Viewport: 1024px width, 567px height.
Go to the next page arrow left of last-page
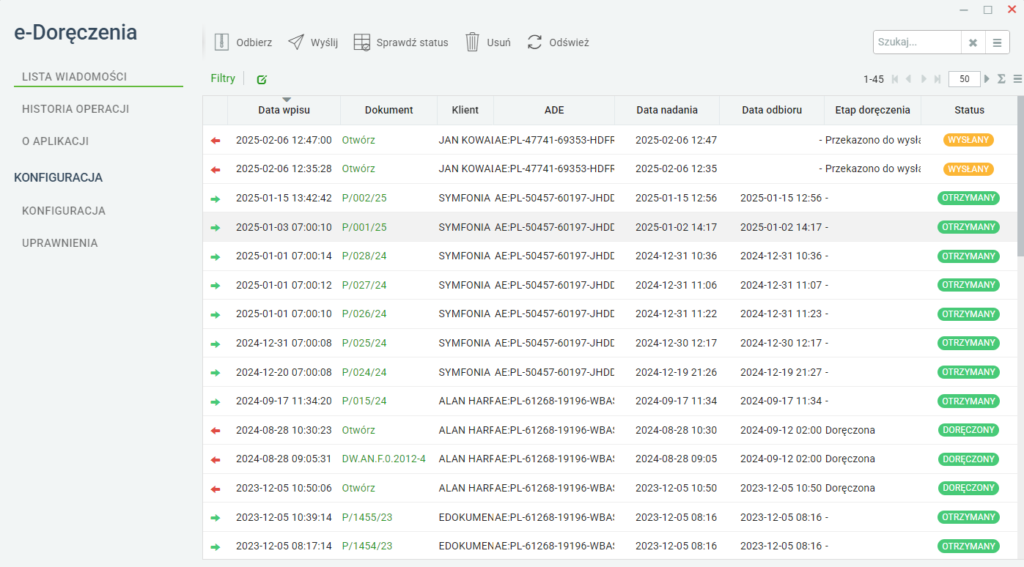coord(923,79)
